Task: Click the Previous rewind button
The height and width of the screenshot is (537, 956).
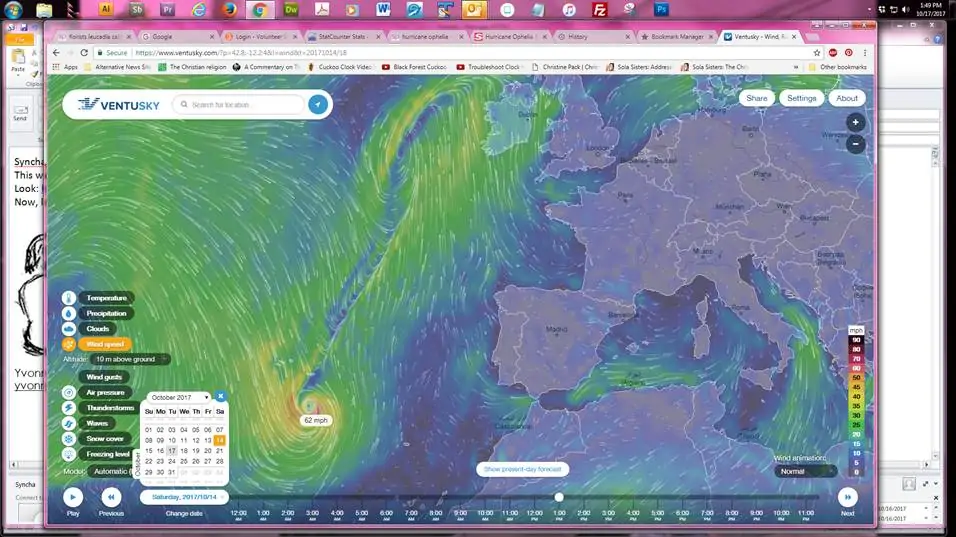Action: tap(111, 497)
